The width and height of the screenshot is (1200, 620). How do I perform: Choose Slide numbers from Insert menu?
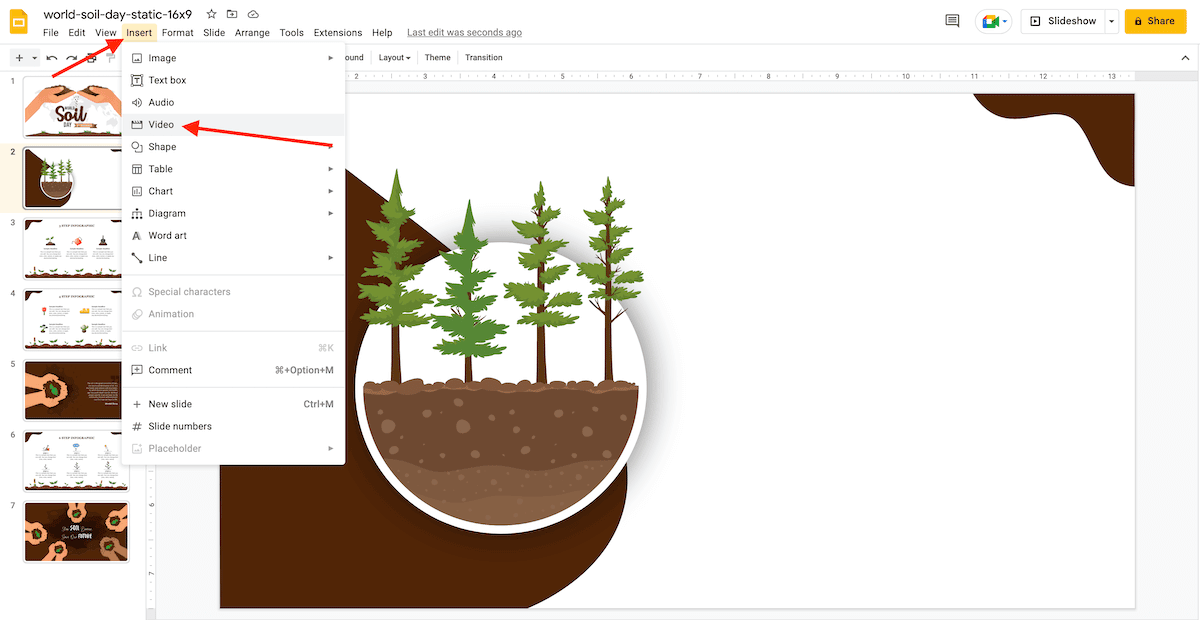tap(233, 426)
